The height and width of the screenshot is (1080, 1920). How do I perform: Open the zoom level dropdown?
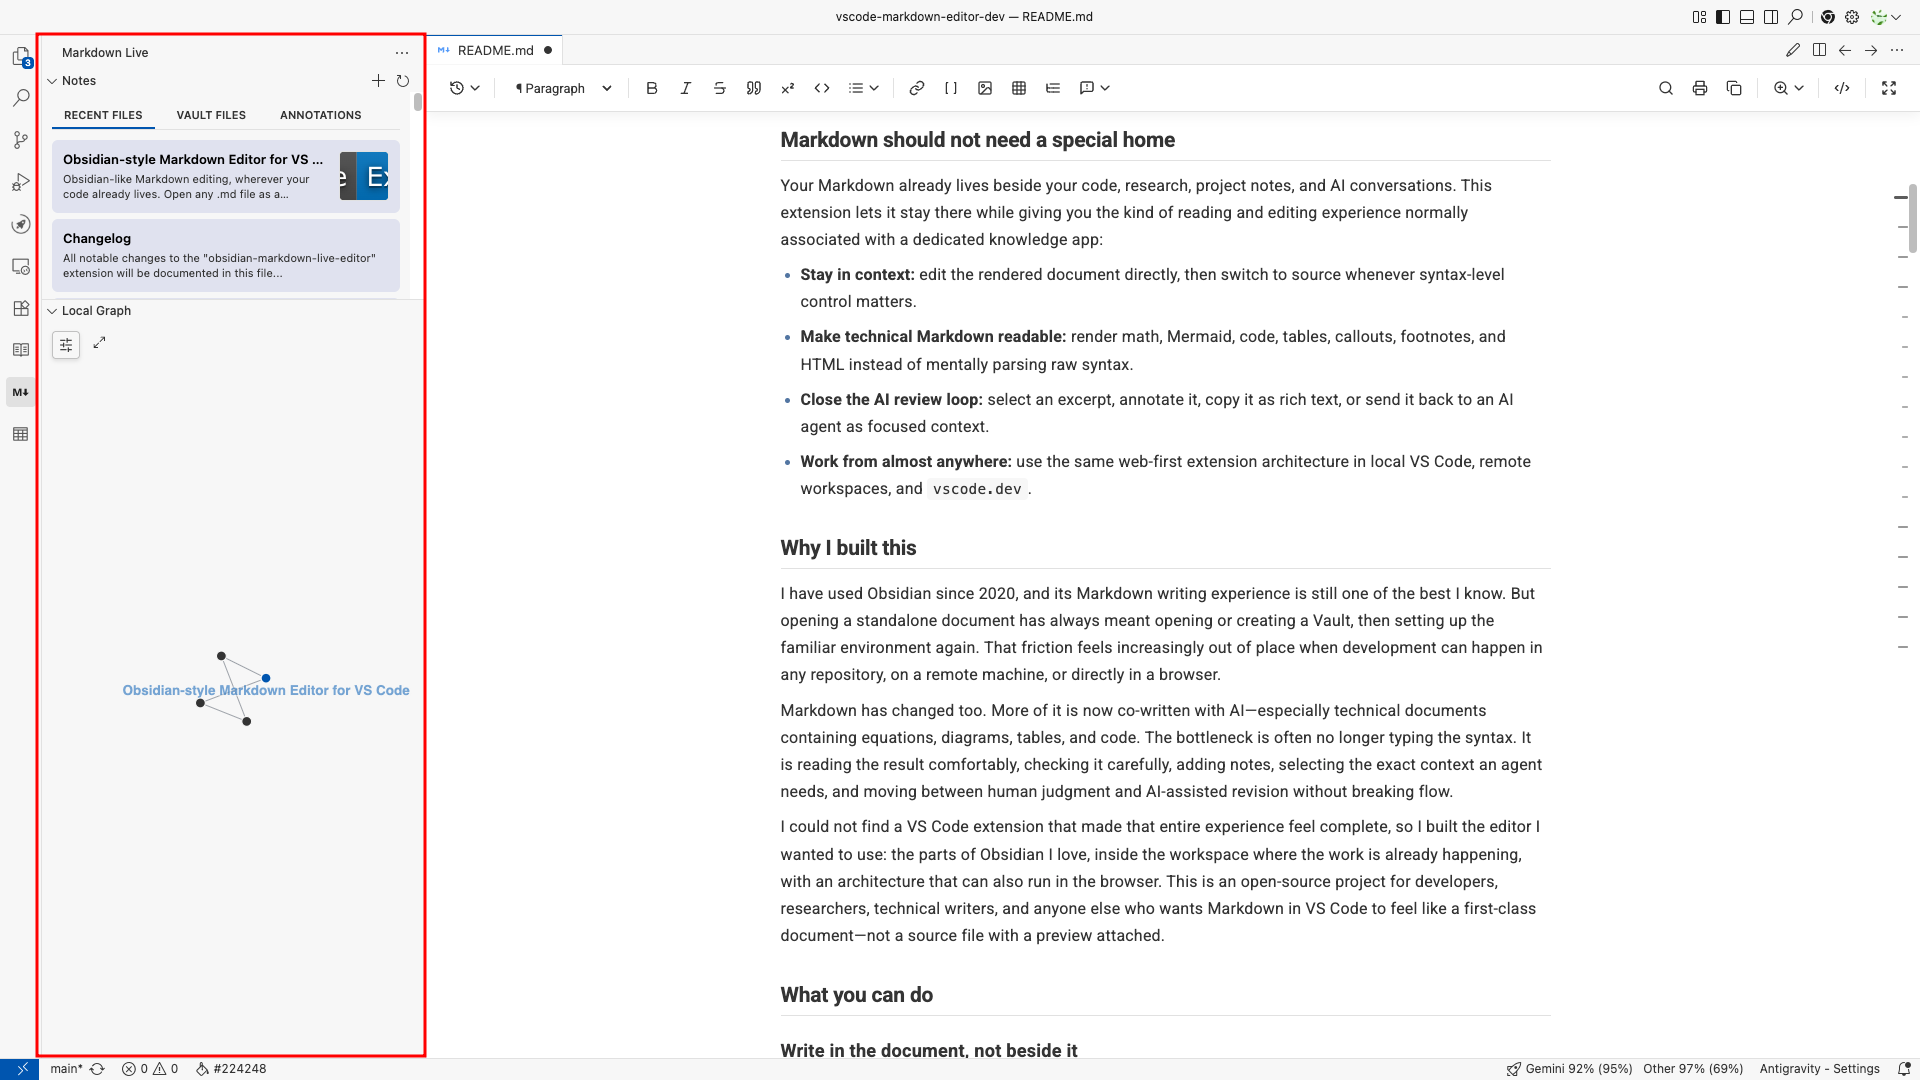click(1788, 88)
